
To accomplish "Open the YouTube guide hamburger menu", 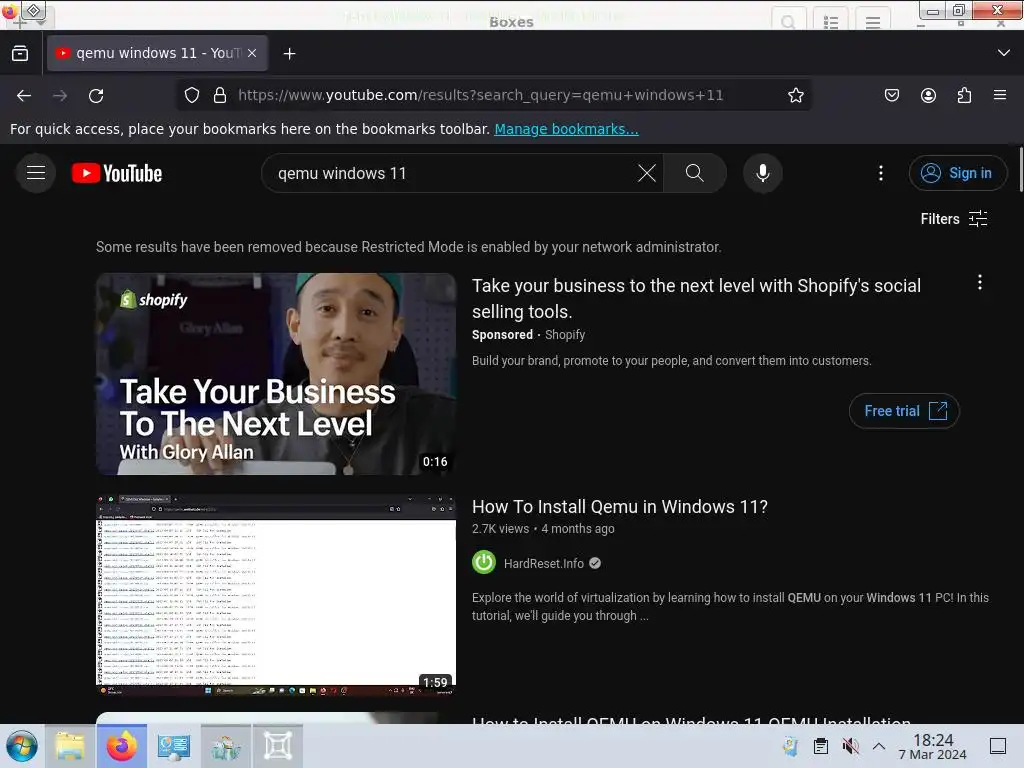I will click(36, 173).
